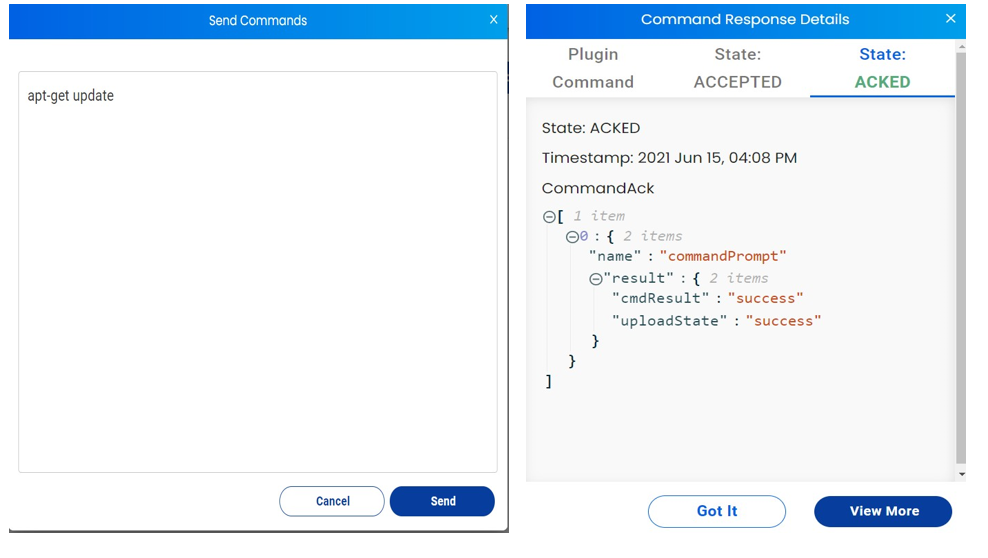Screen dimensions: 988x558
Task: Click the cmdResult "success" value
Action: (766, 299)
